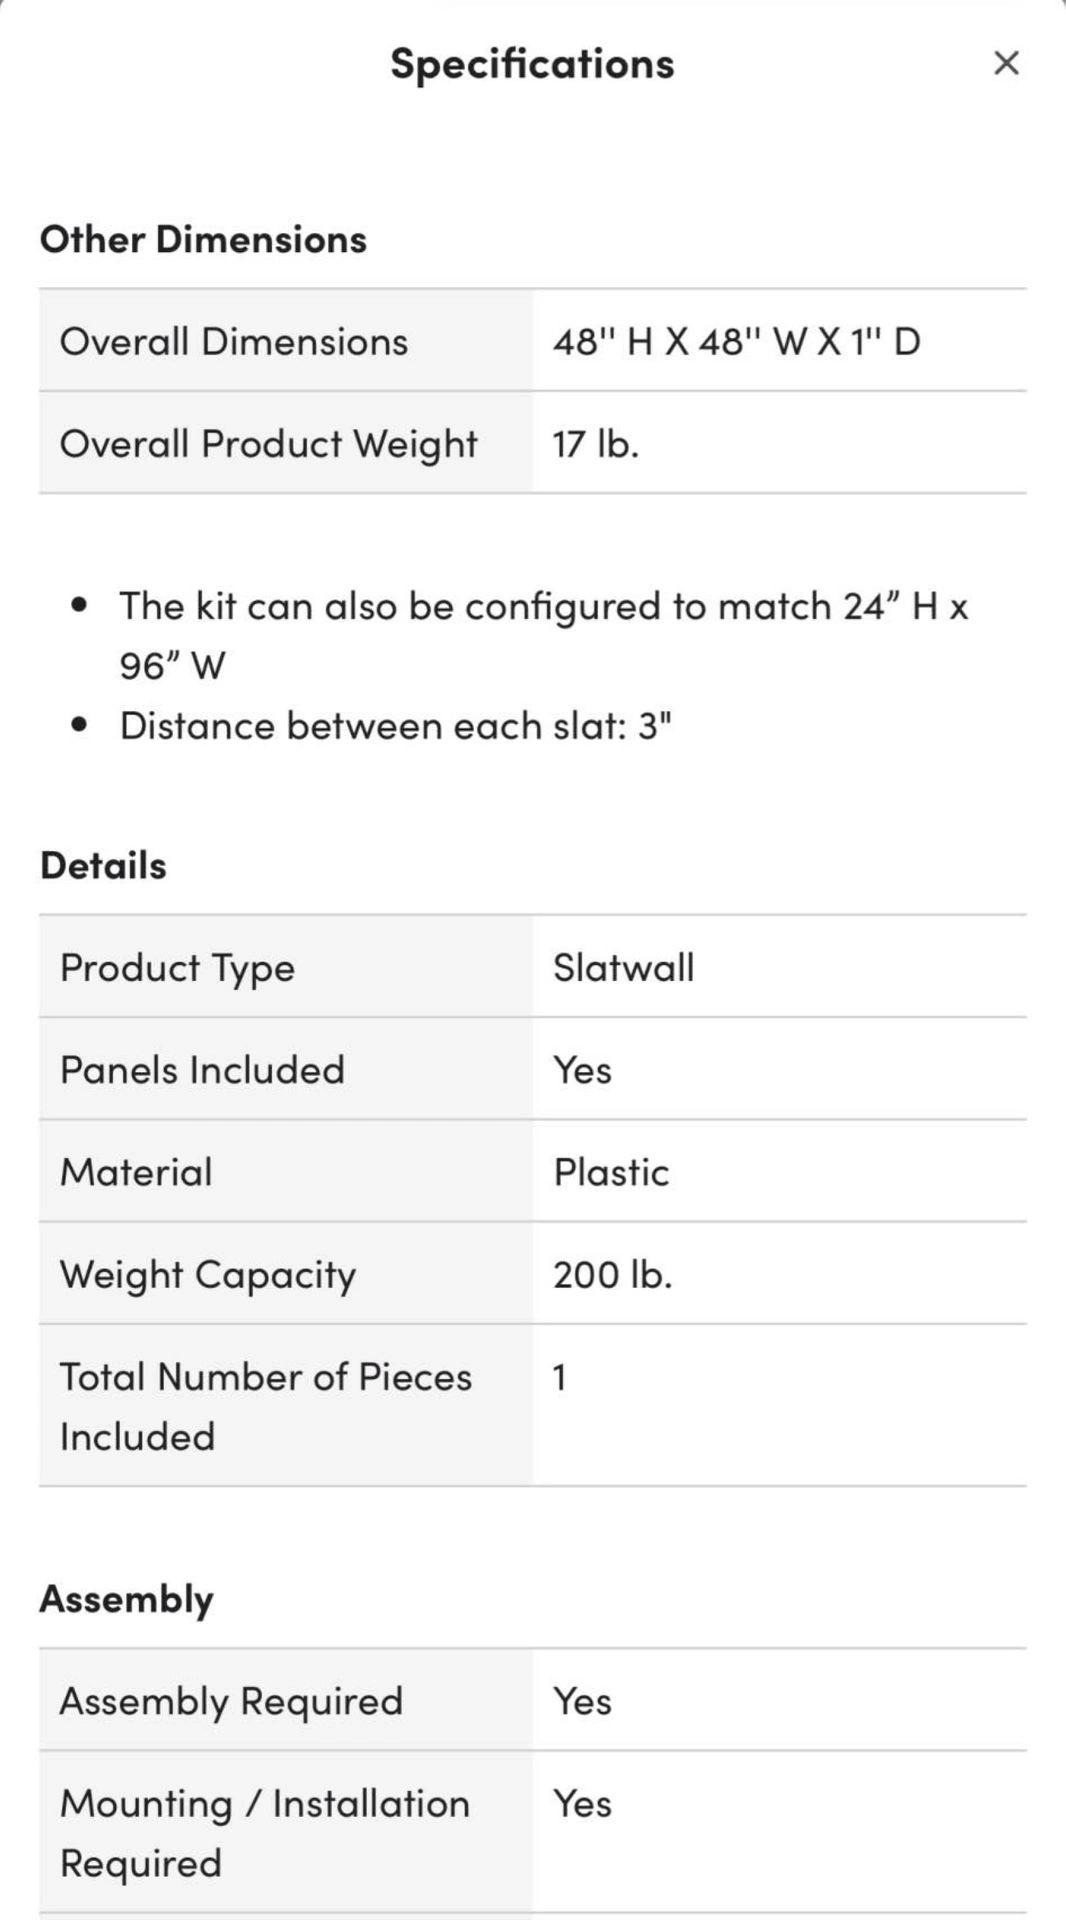Image resolution: width=1066 pixels, height=1920 pixels.
Task: Click the Material row label
Action: [x=136, y=1172]
